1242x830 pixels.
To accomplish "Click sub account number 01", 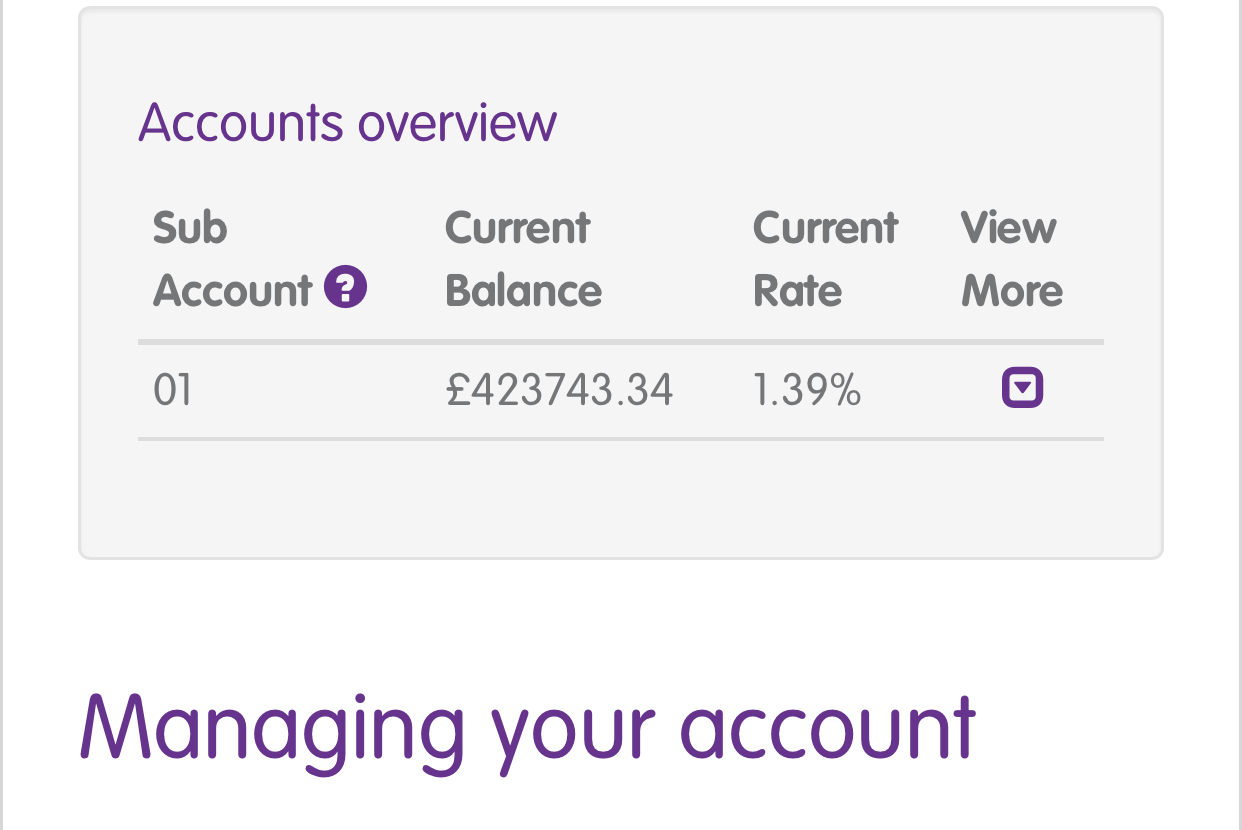I will 172,389.
